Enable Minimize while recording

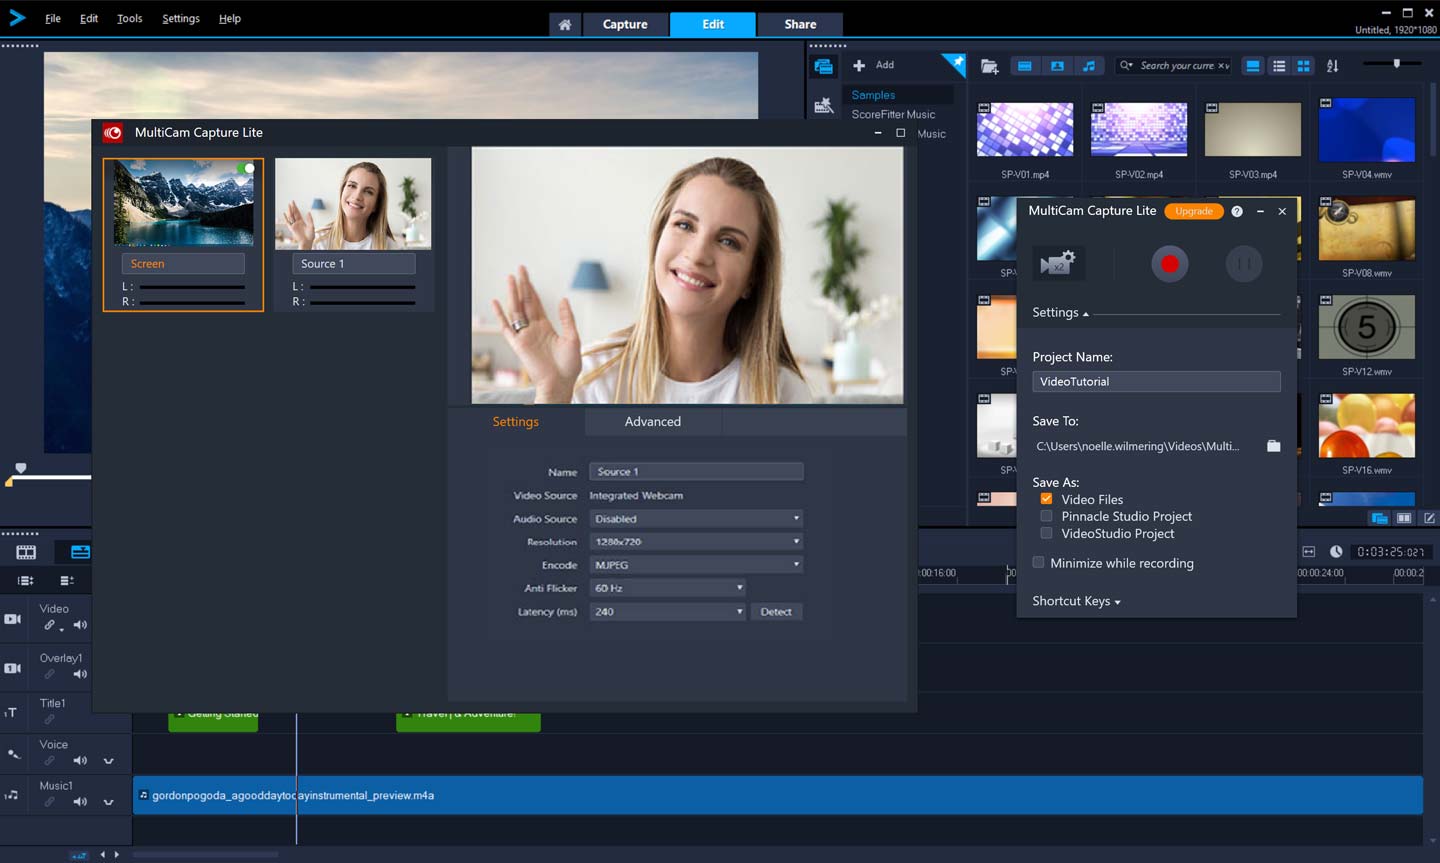tap(1038, 563)
